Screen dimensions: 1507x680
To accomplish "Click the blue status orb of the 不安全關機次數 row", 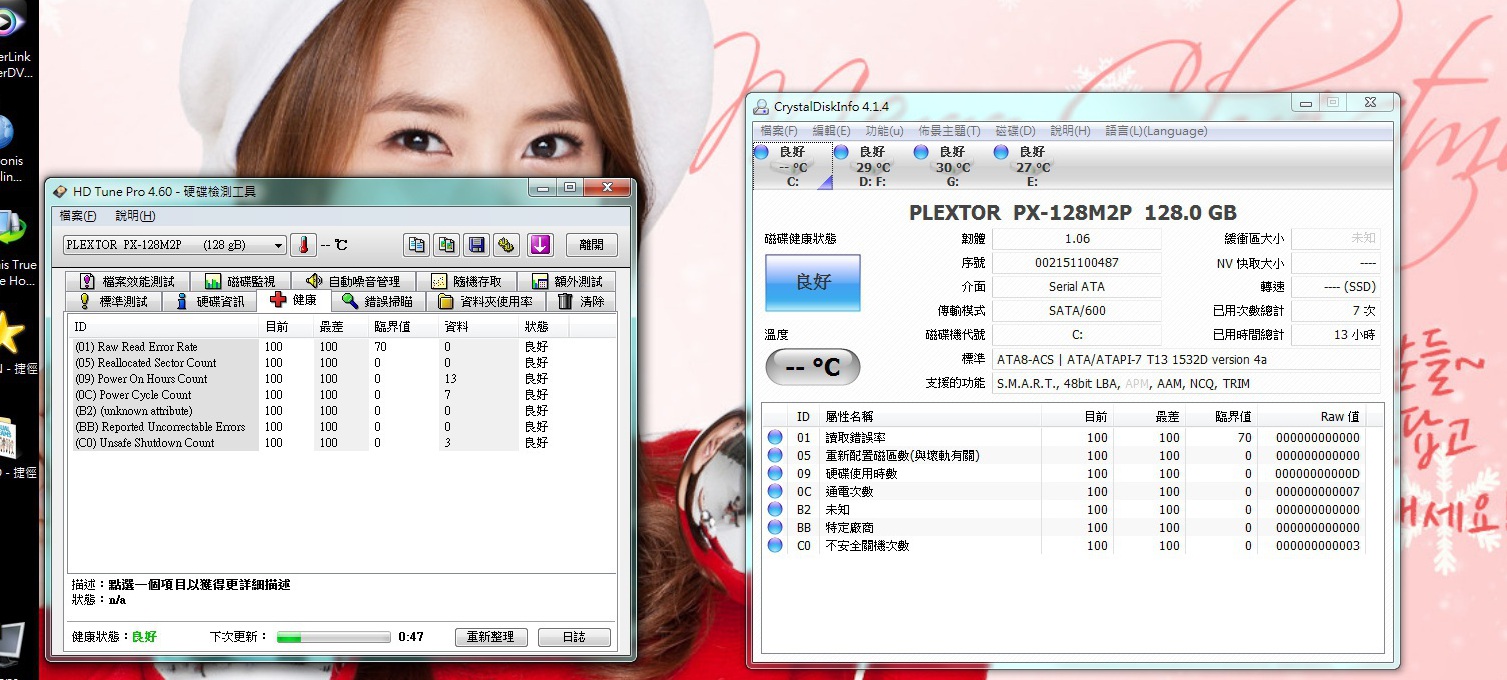I will pyautogui.click(x=775, y=545).
